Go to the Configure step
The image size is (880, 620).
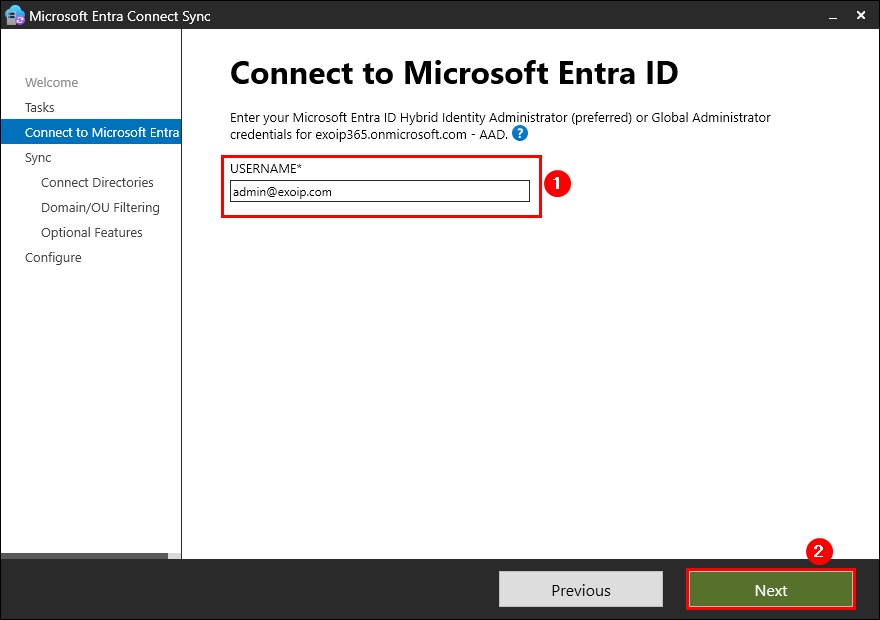53,258
